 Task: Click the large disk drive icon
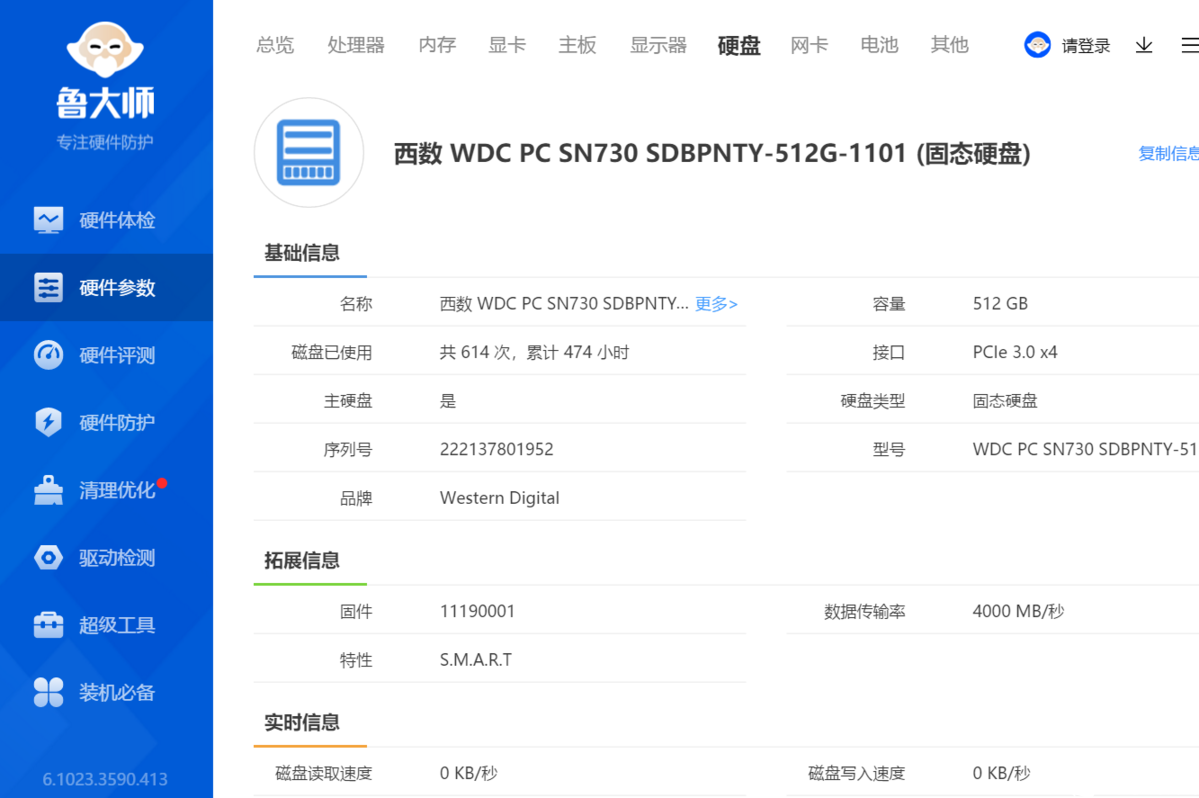tap(309, 152)
